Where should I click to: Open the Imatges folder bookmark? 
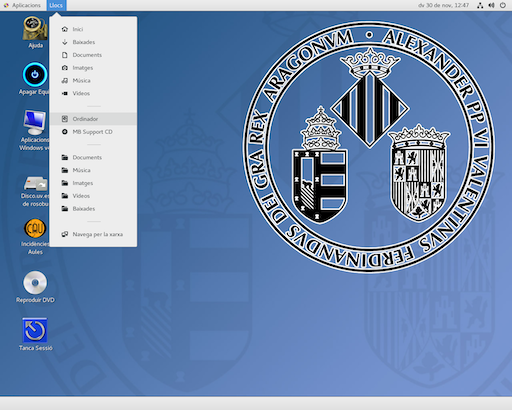[x=93, y=183]
